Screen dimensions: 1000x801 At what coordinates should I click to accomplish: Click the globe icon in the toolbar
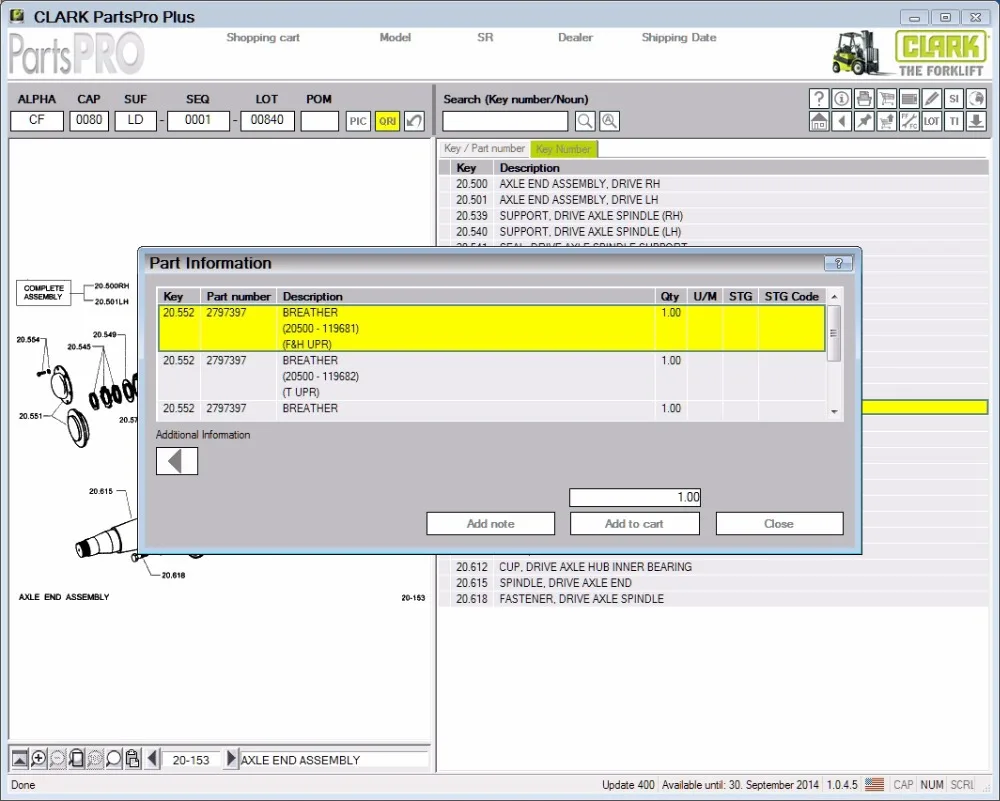(x=977, y=98)
